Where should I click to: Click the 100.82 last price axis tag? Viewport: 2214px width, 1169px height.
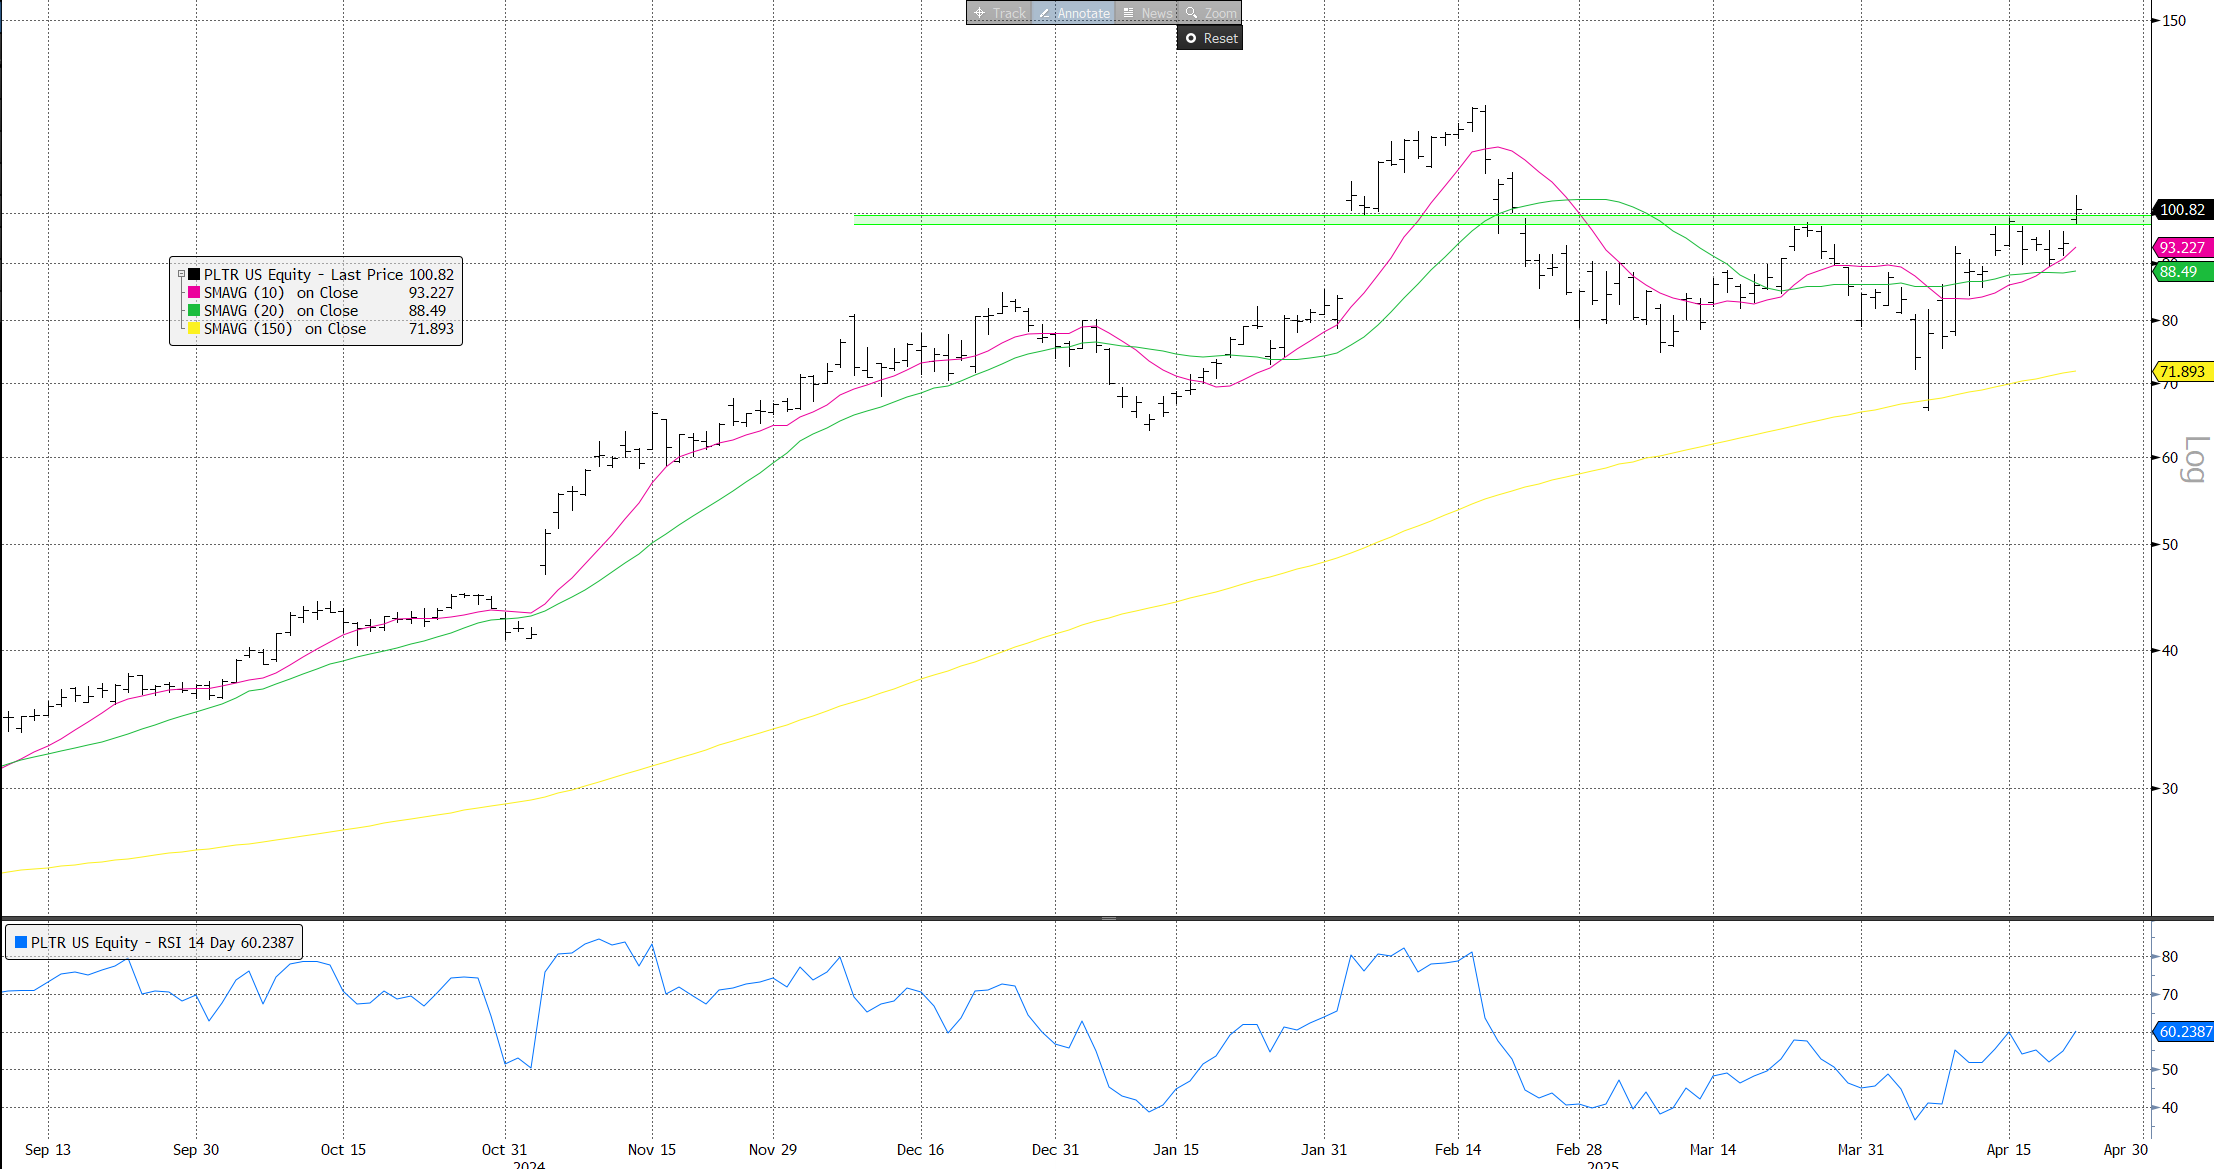tap(2181, 209)
